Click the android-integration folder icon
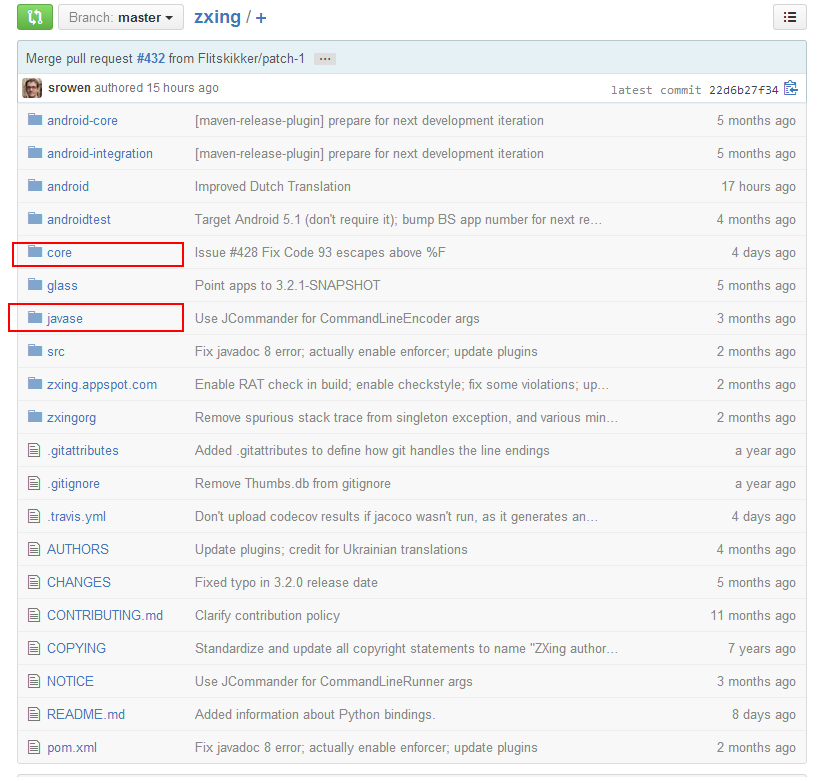The image size is (817, 777). pyautogui.click(x=35, y=152)
